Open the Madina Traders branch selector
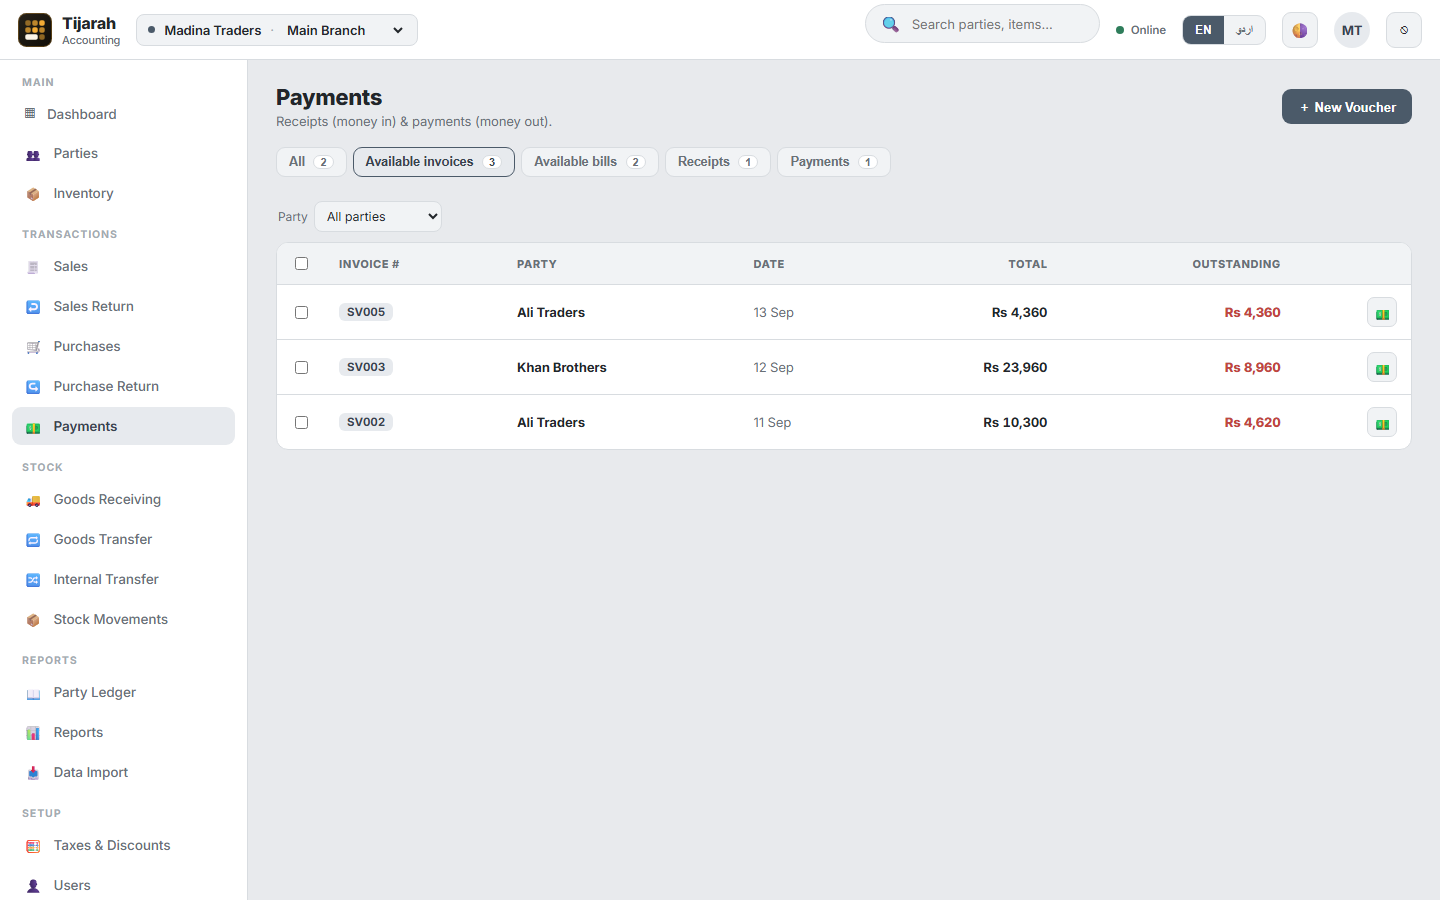This screenshot has width=1440, height=900. point(277,30)
